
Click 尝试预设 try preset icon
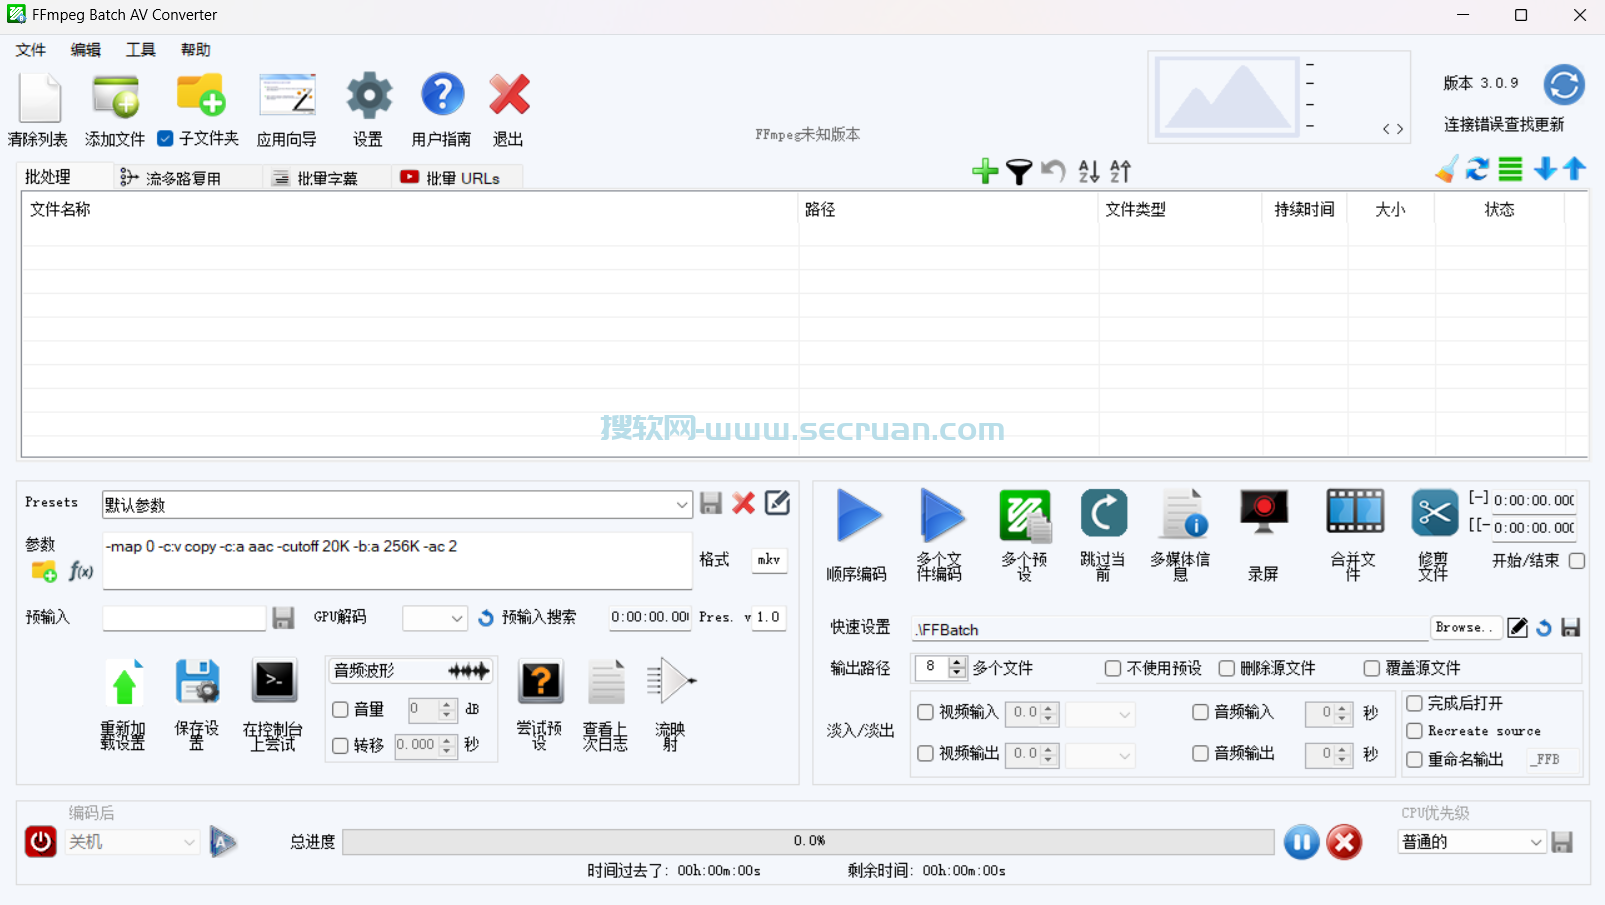click(x=541, y=681)
